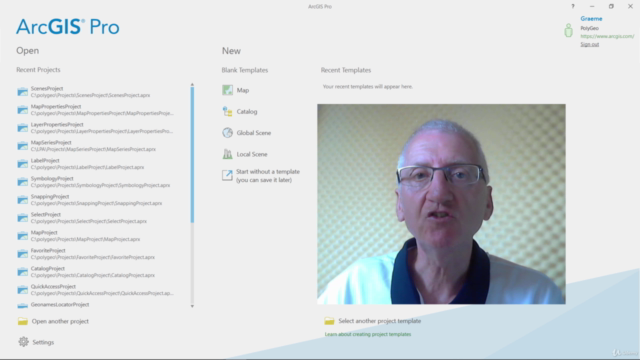Open ScenesProject from recent projects
This screenshot has height=360, width=640.
click(x=96, y=92)
